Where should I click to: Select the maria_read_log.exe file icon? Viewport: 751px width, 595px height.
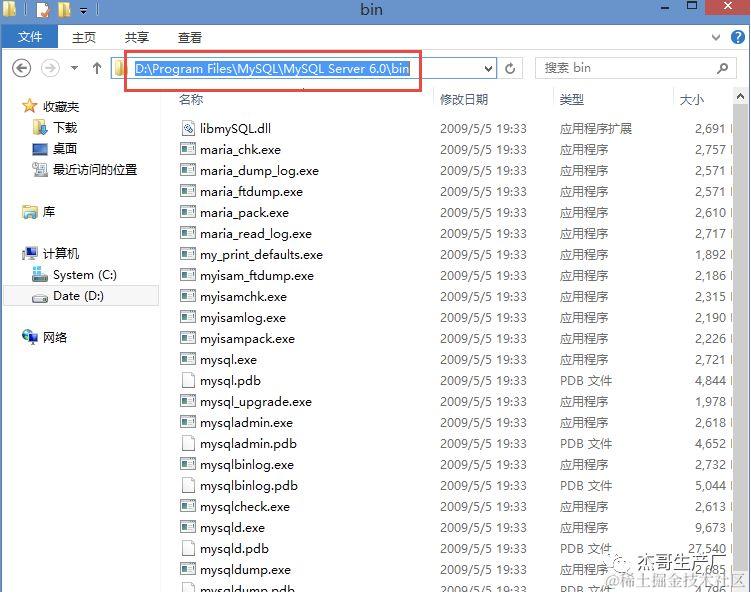pyautogui.click(x=188, y=233)
